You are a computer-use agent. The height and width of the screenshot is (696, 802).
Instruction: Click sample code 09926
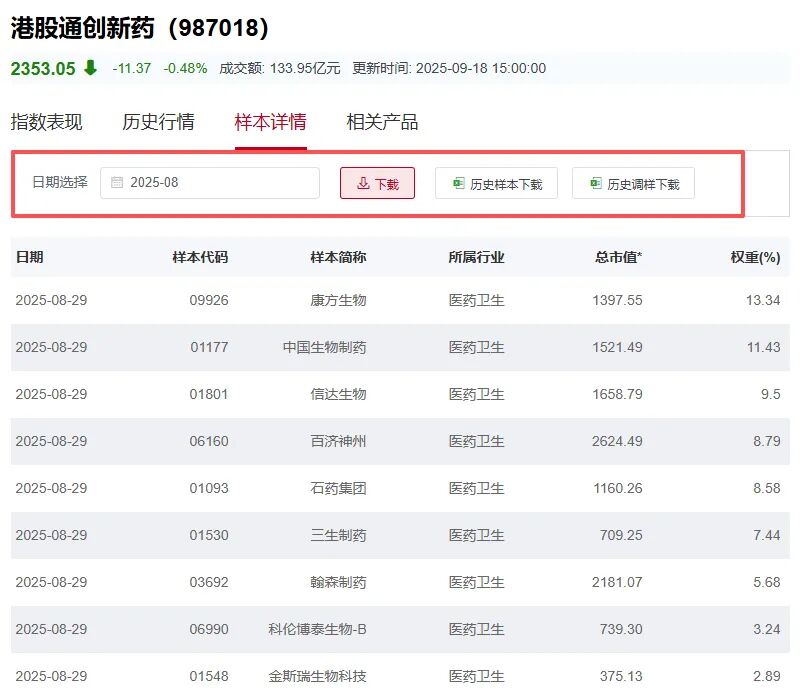click(x=209, y=300)
